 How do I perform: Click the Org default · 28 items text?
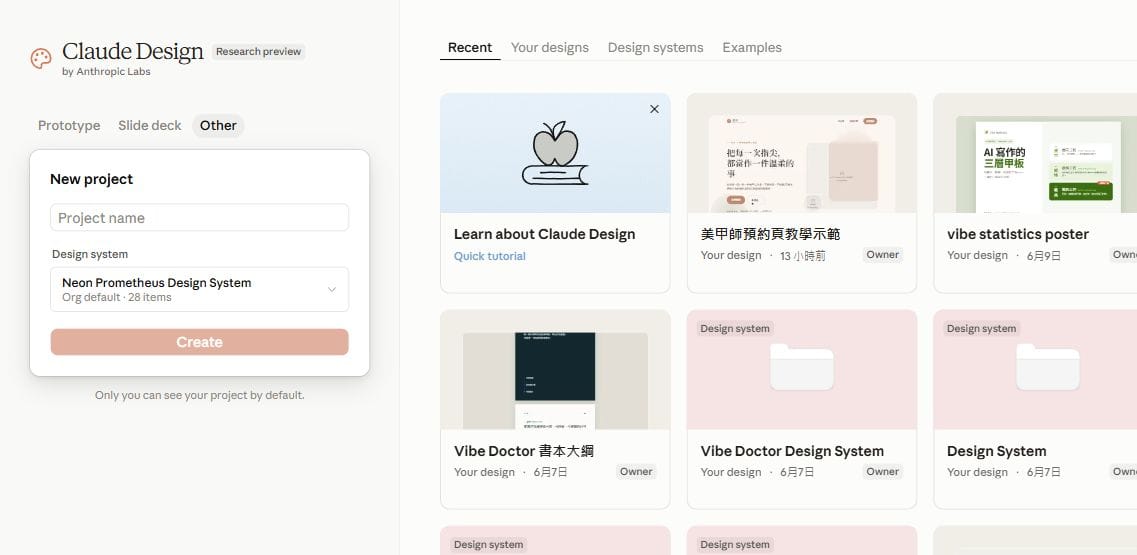[x=117, y=297]
